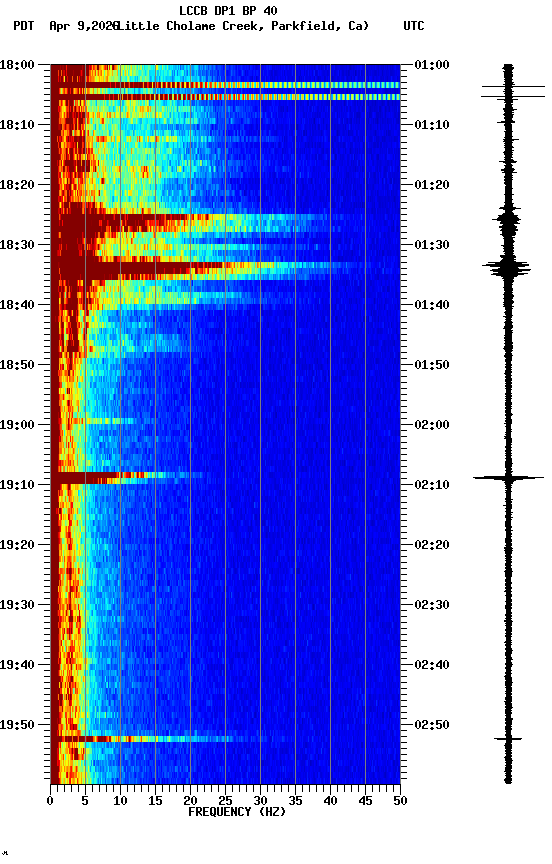Image resolution: width=552 pixels, height=864 pixels.
Task: Click the 25 Hz frequency tick label
Action: (225, 801)
